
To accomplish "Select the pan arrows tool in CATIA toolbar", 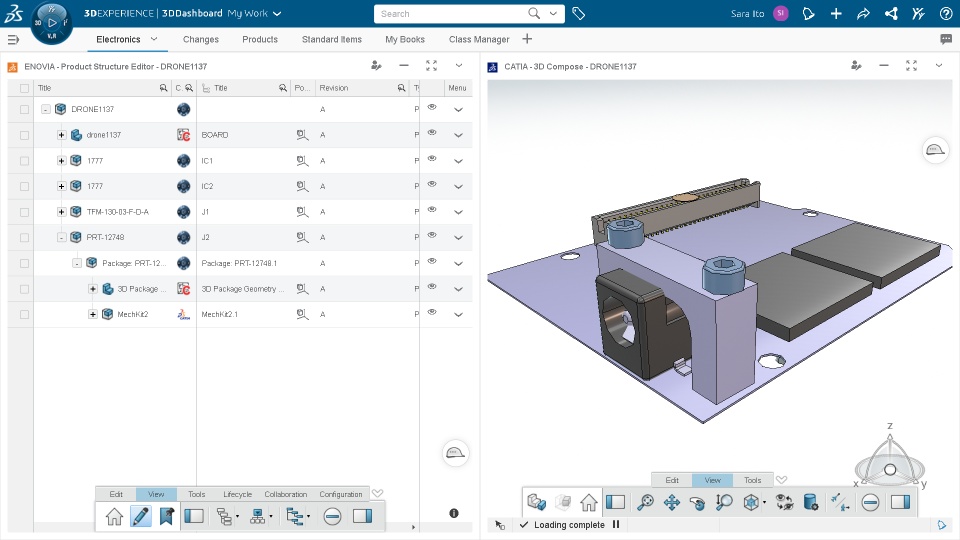I will (x=672, y=503).
